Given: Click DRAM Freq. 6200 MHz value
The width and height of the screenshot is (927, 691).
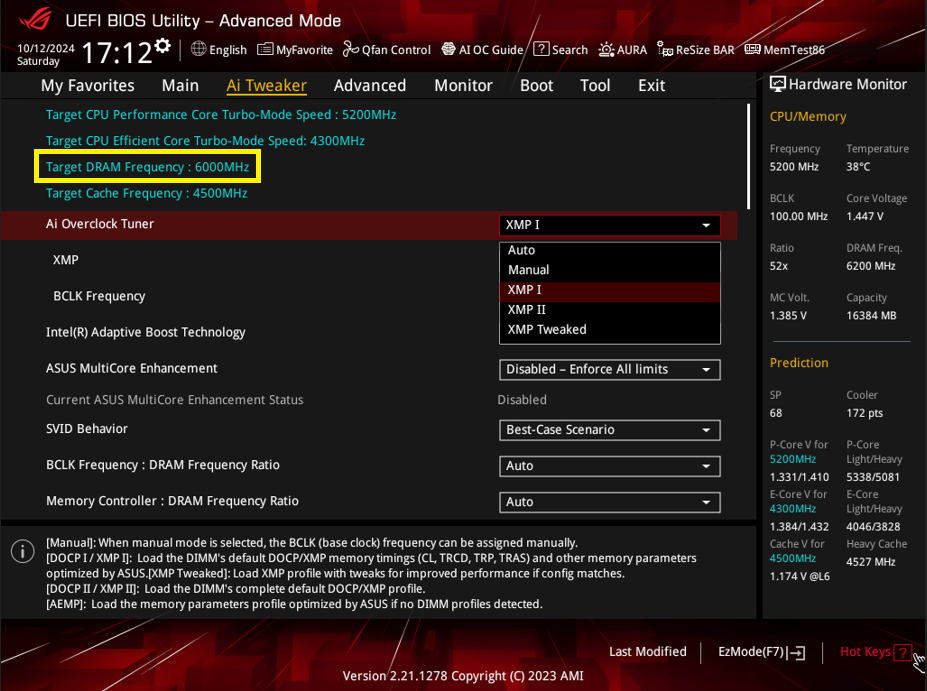Looking at the screenshot, I should [x=871, y=266].
